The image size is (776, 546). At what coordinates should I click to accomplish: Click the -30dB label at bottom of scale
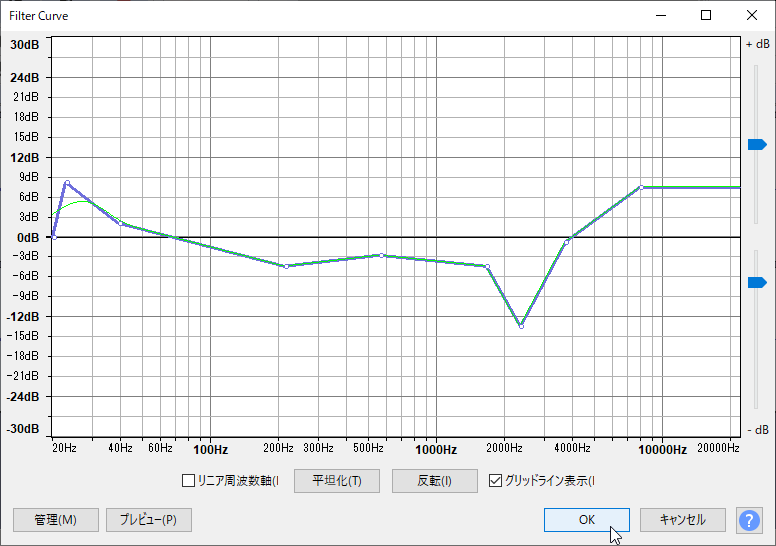[22, 429]
